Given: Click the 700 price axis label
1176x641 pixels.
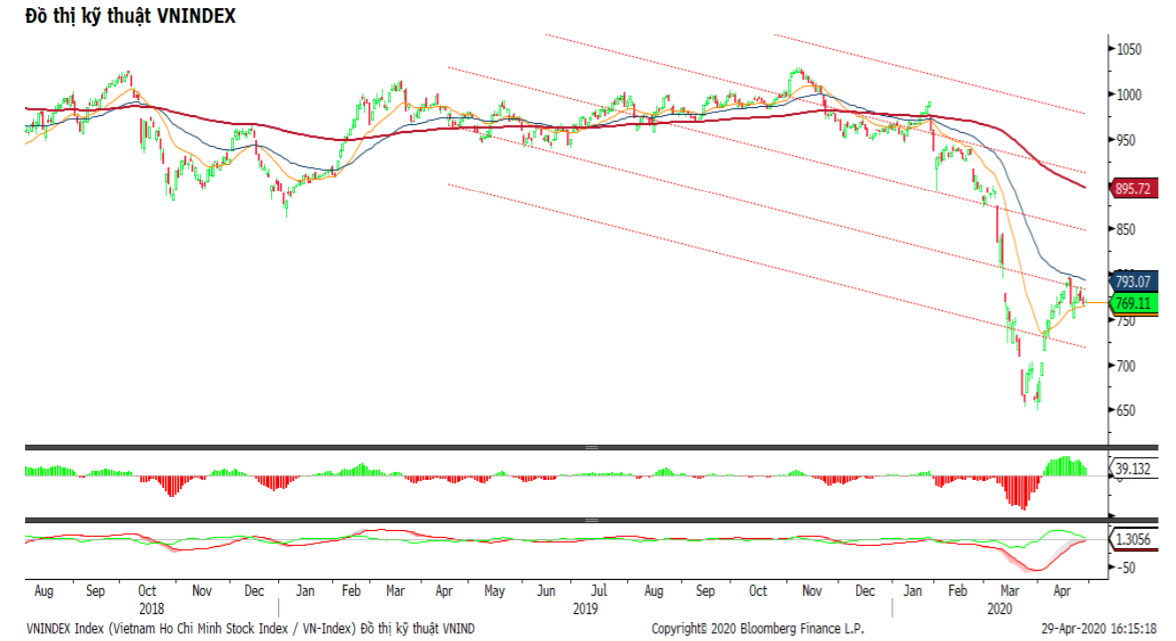Looking at the screenshot, I should 1126,366.
